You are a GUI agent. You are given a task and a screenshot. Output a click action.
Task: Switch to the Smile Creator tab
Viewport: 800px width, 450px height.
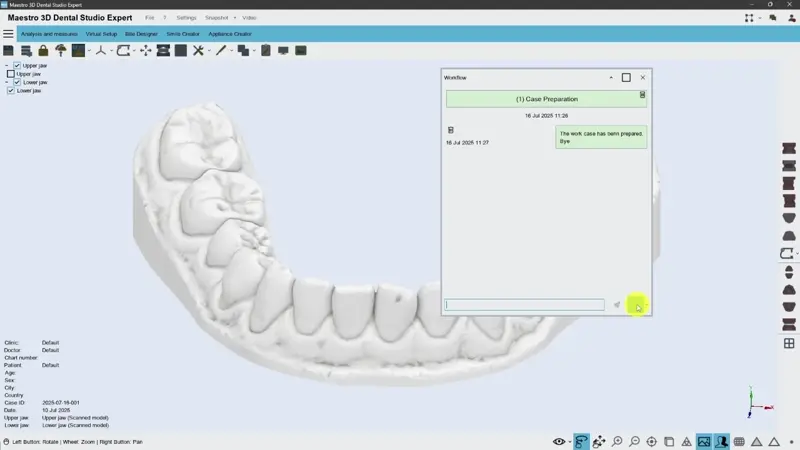tap(183, 34)
